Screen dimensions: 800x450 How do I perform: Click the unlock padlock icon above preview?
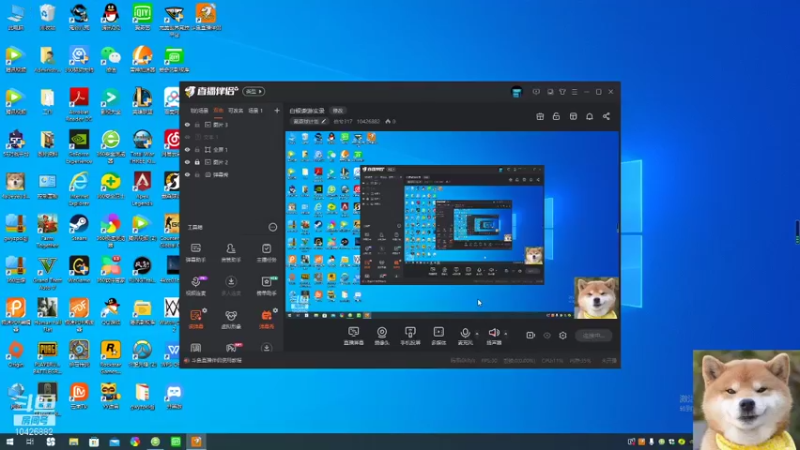[556, 116]
